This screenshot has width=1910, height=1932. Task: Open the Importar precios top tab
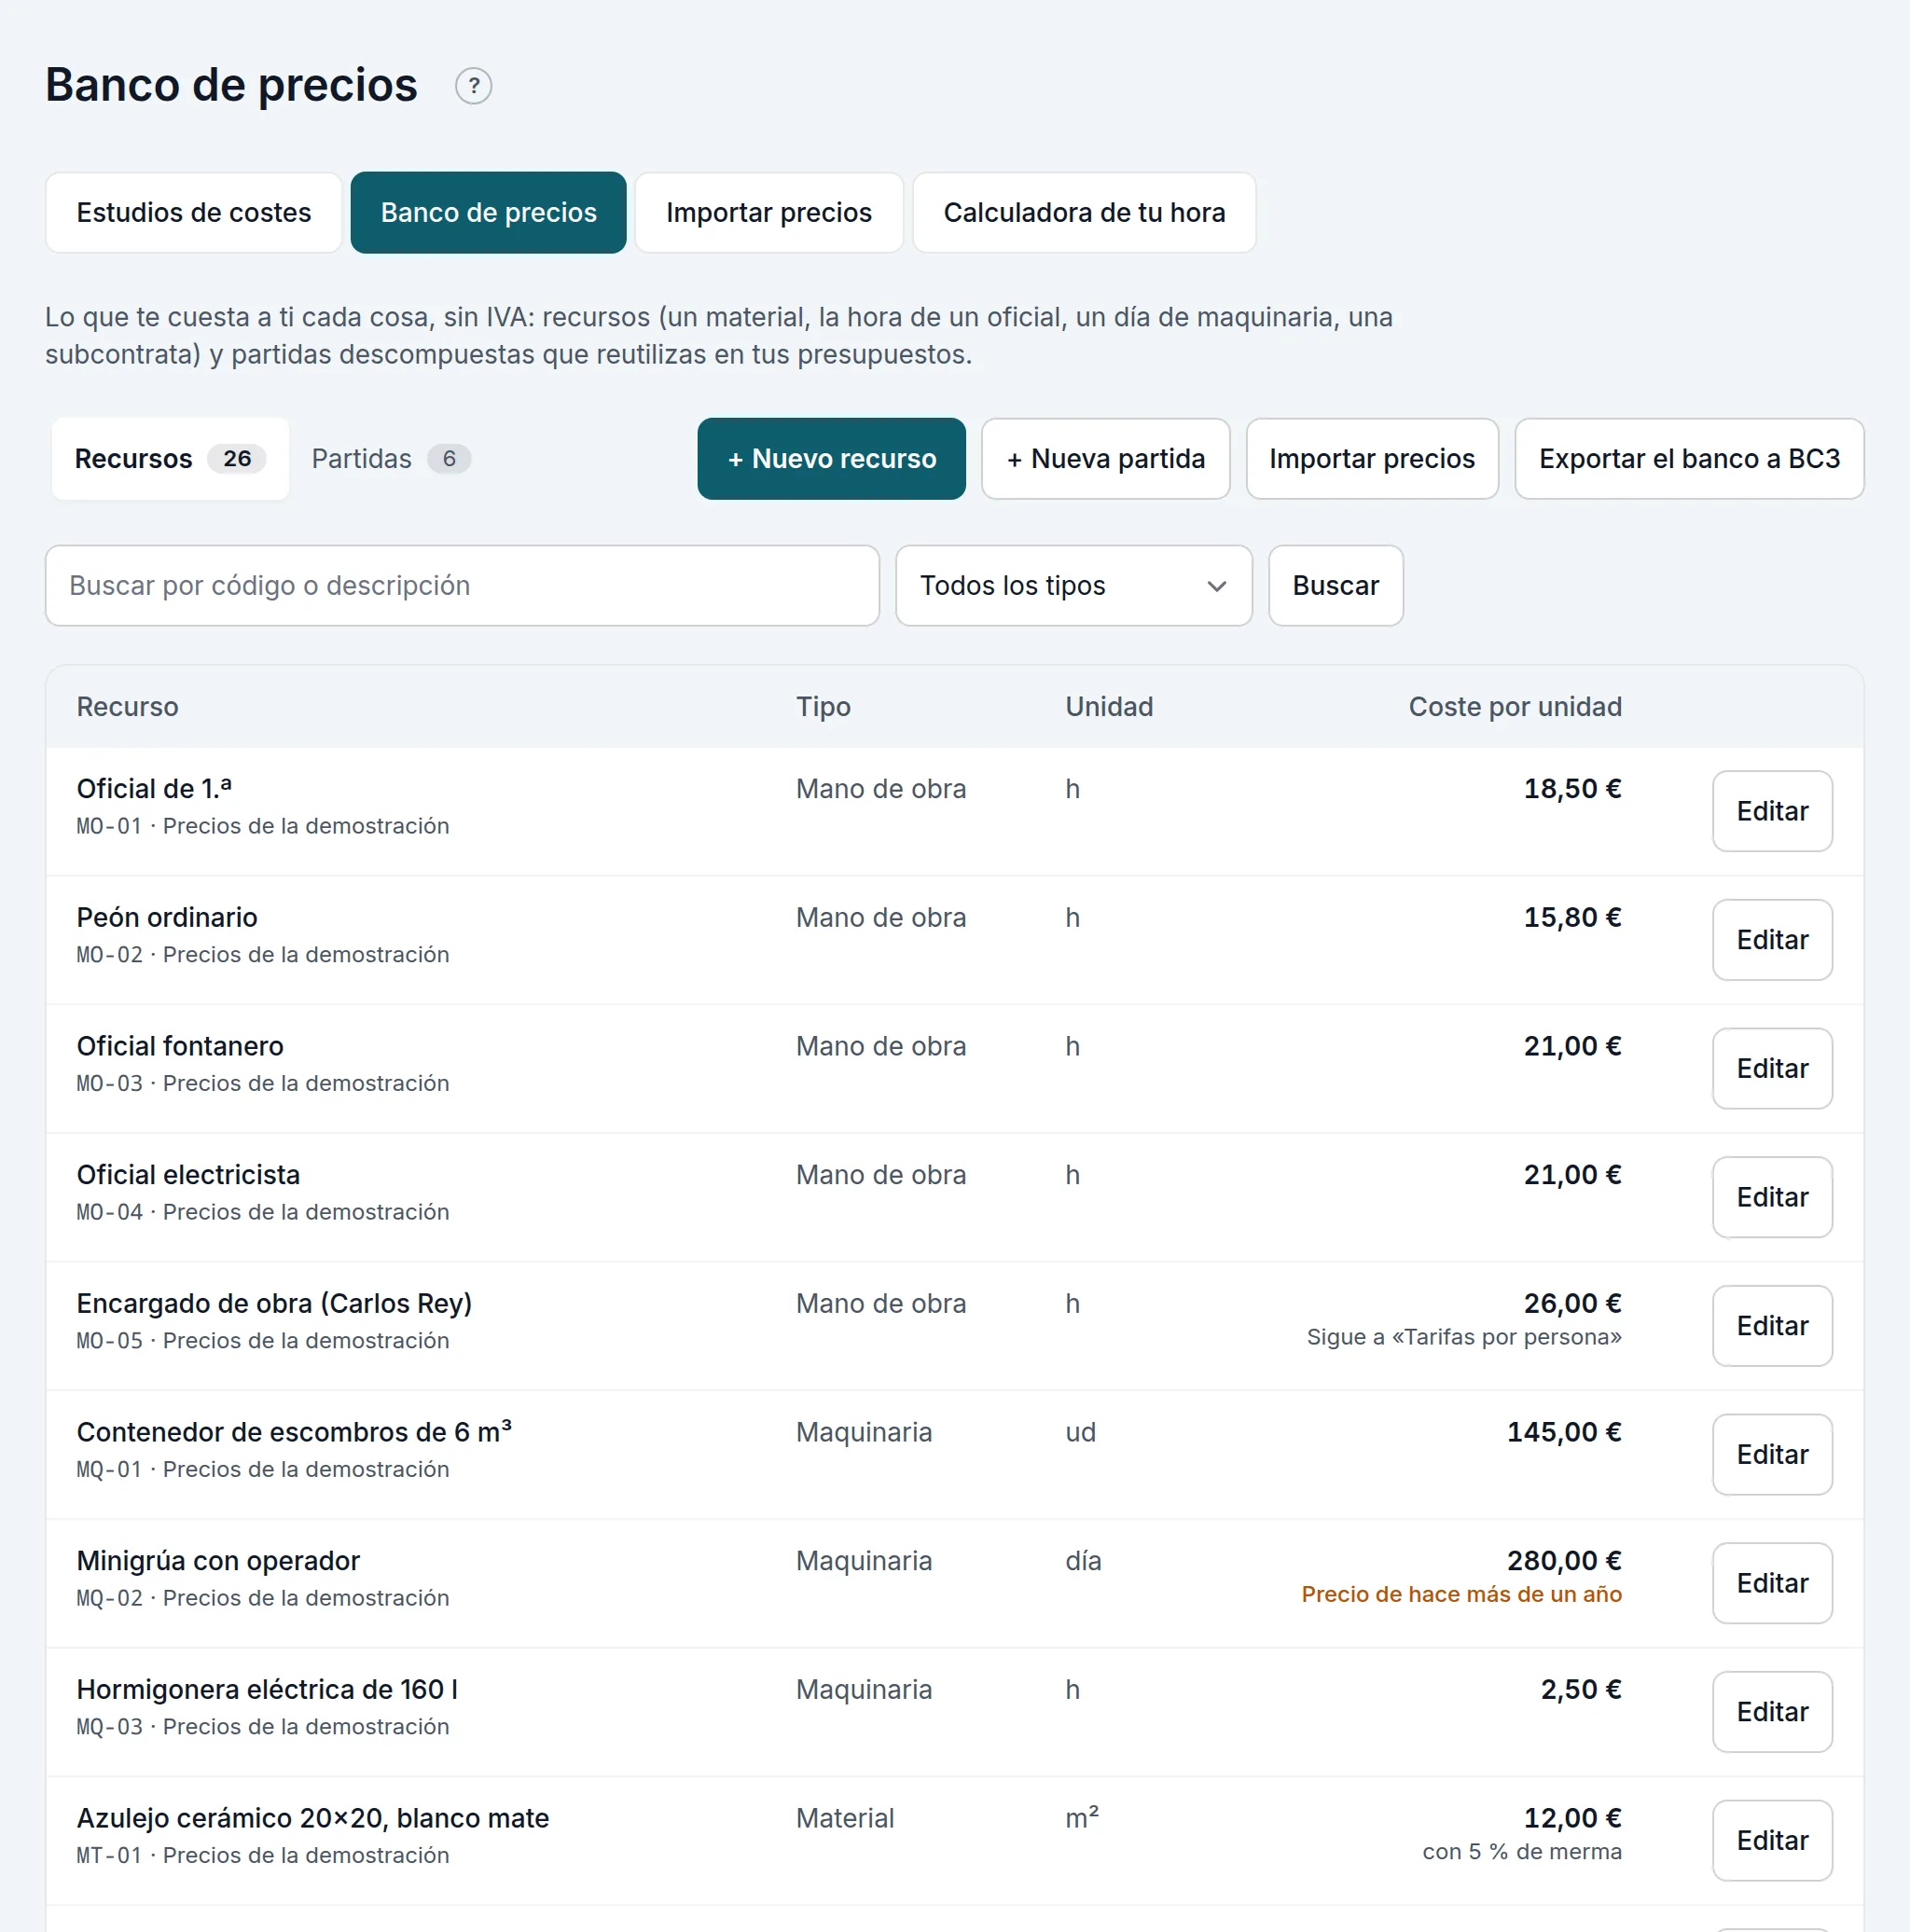(x=769, y=213)
